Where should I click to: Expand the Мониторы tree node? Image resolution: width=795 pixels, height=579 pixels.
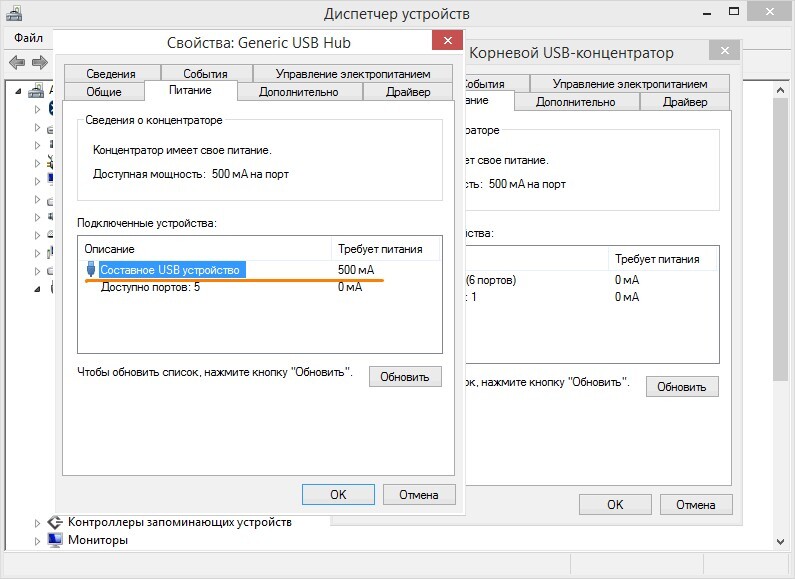[x=37, y=541]
